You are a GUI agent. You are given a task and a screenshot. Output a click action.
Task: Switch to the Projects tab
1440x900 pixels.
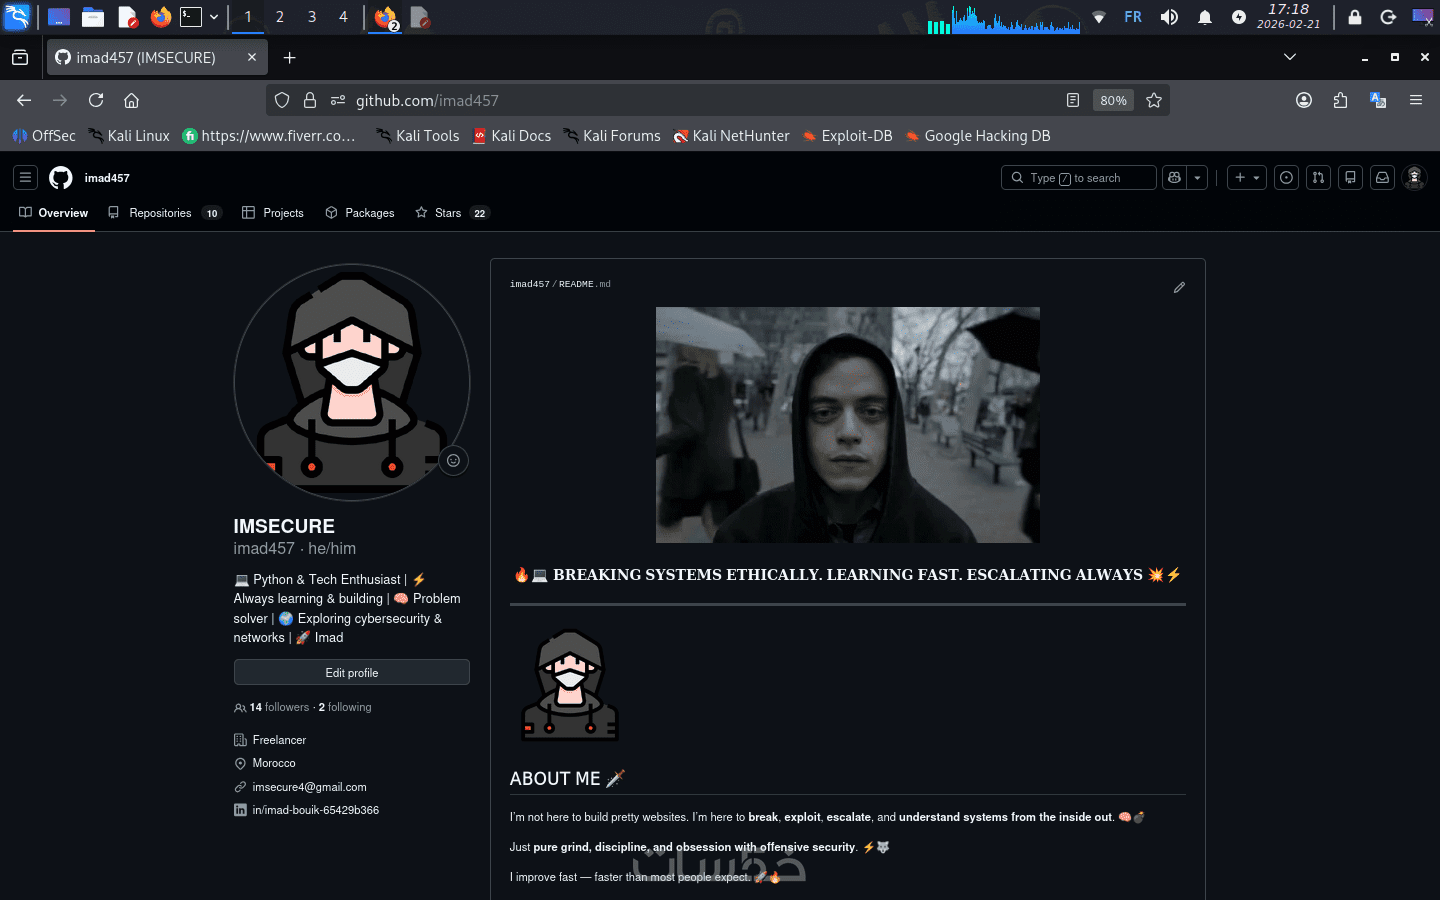[x=273, y=213]
